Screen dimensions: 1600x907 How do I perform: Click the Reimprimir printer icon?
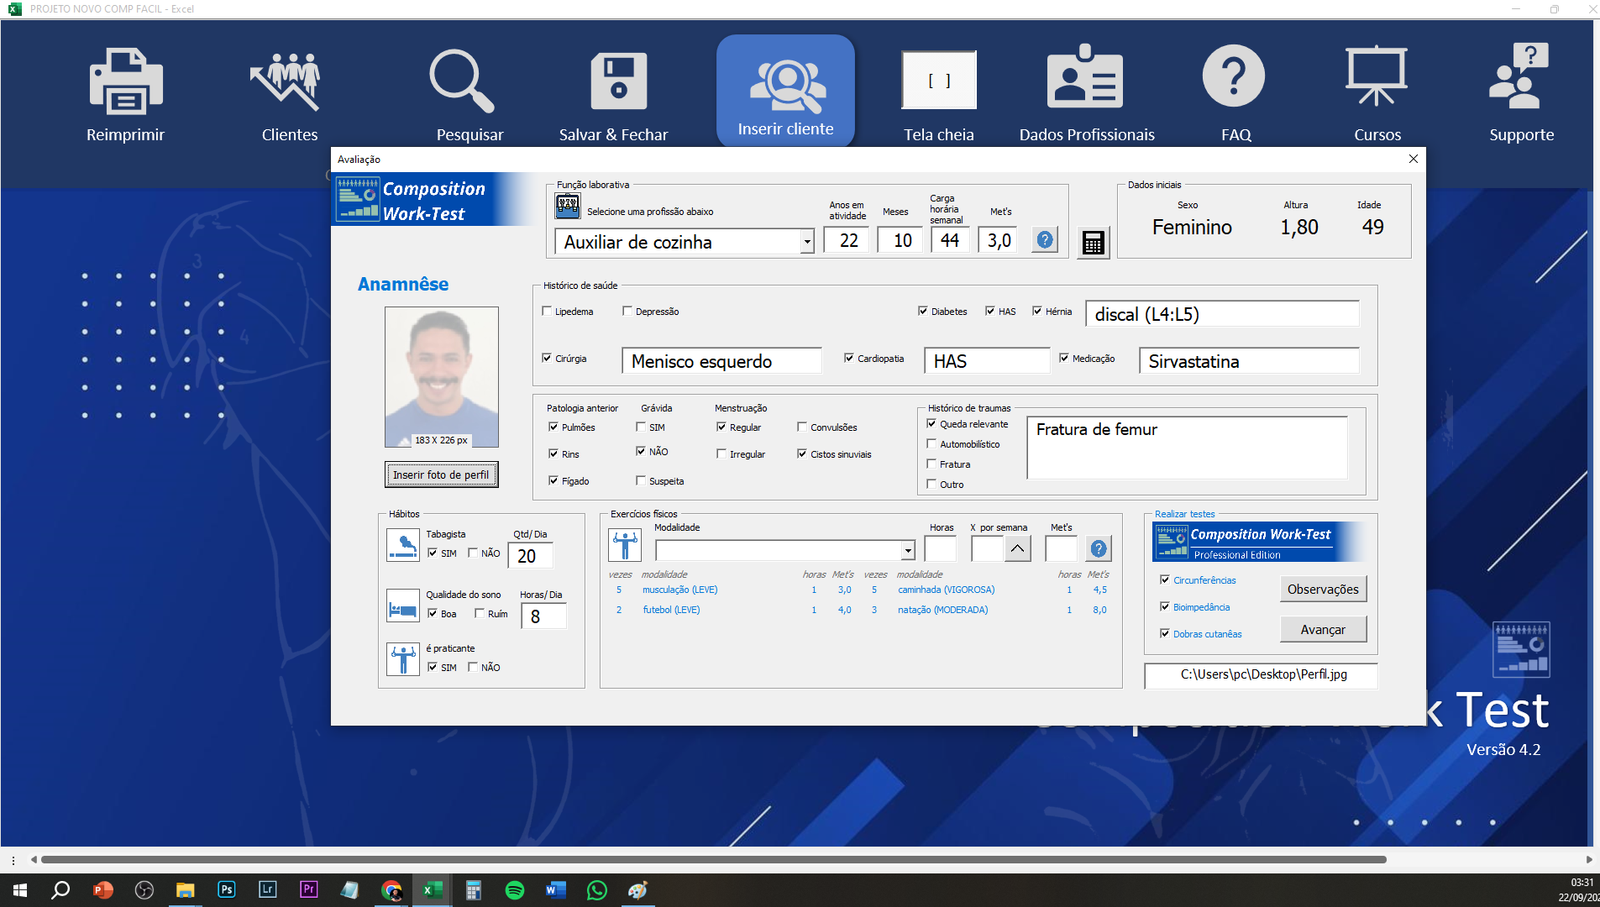click(x=125, y=81)
